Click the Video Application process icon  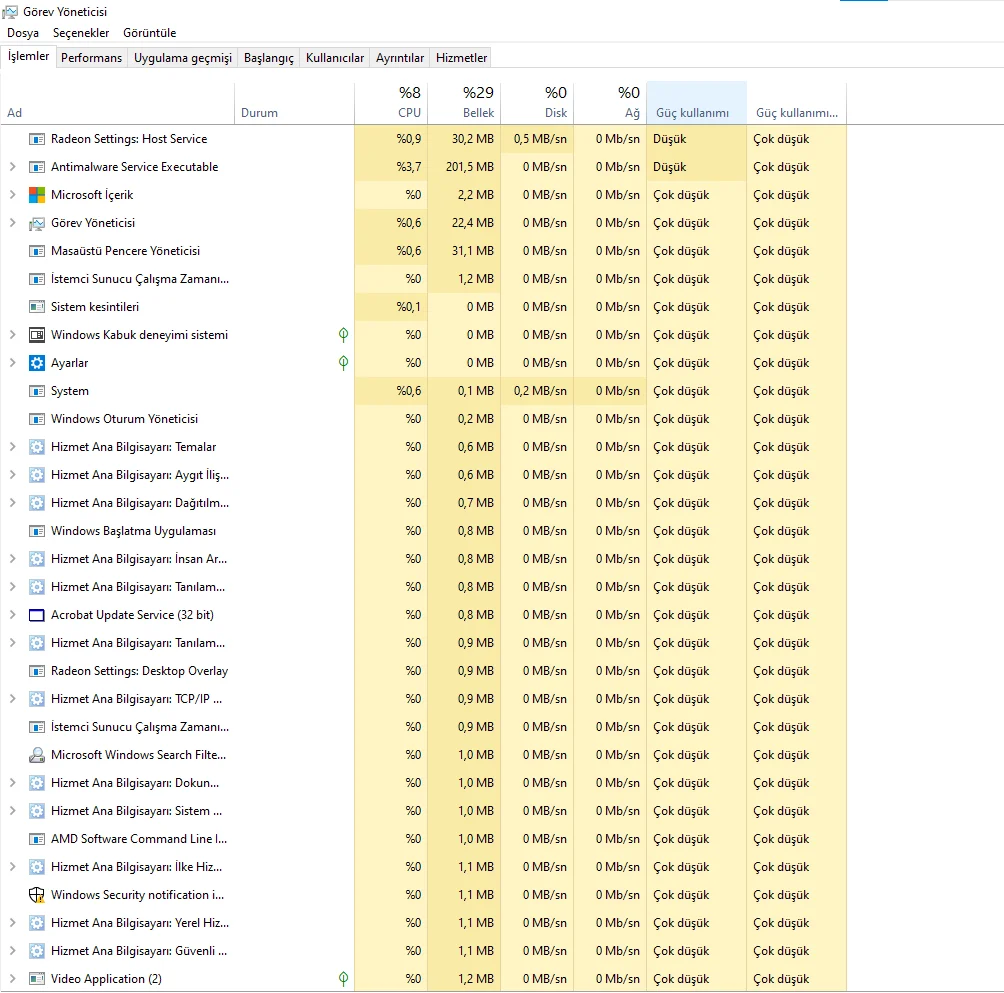[x=37, y=979]
